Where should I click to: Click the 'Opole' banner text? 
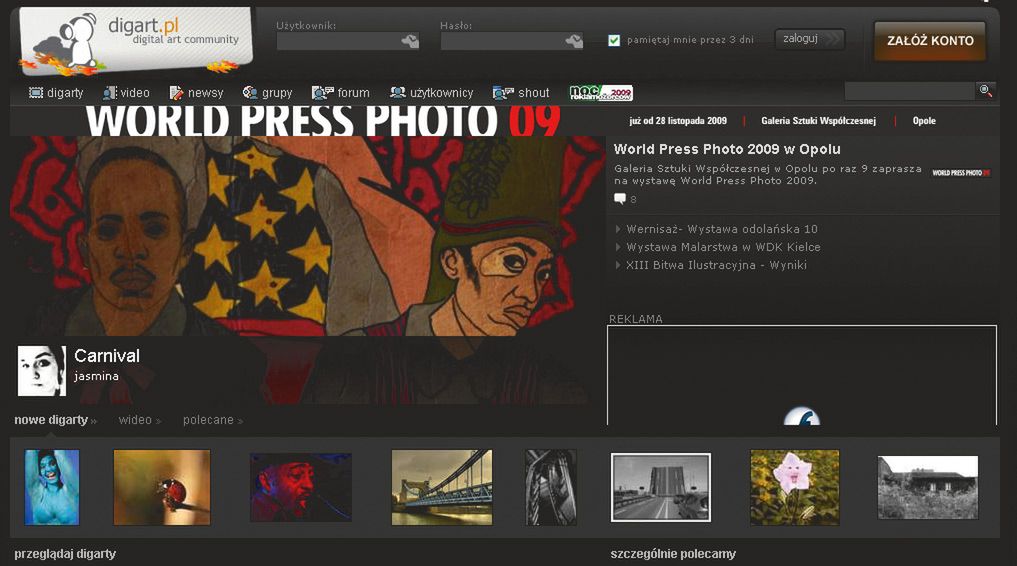point(924,121)
